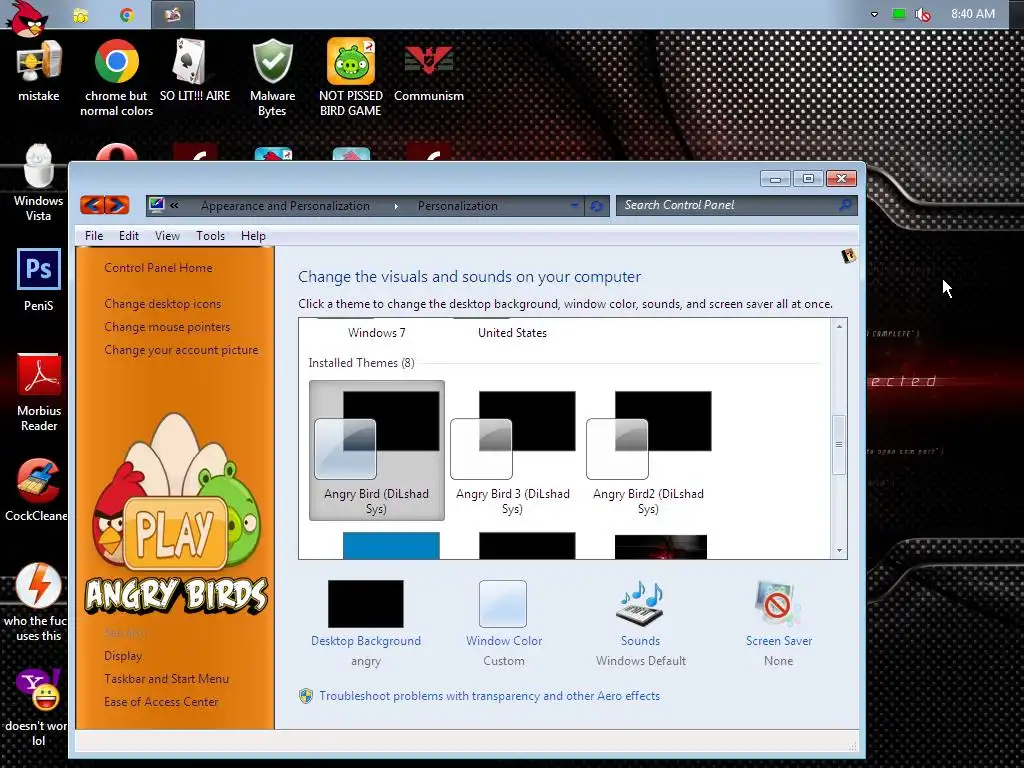Expand the double chevron in address bar

tap(174, 205)
